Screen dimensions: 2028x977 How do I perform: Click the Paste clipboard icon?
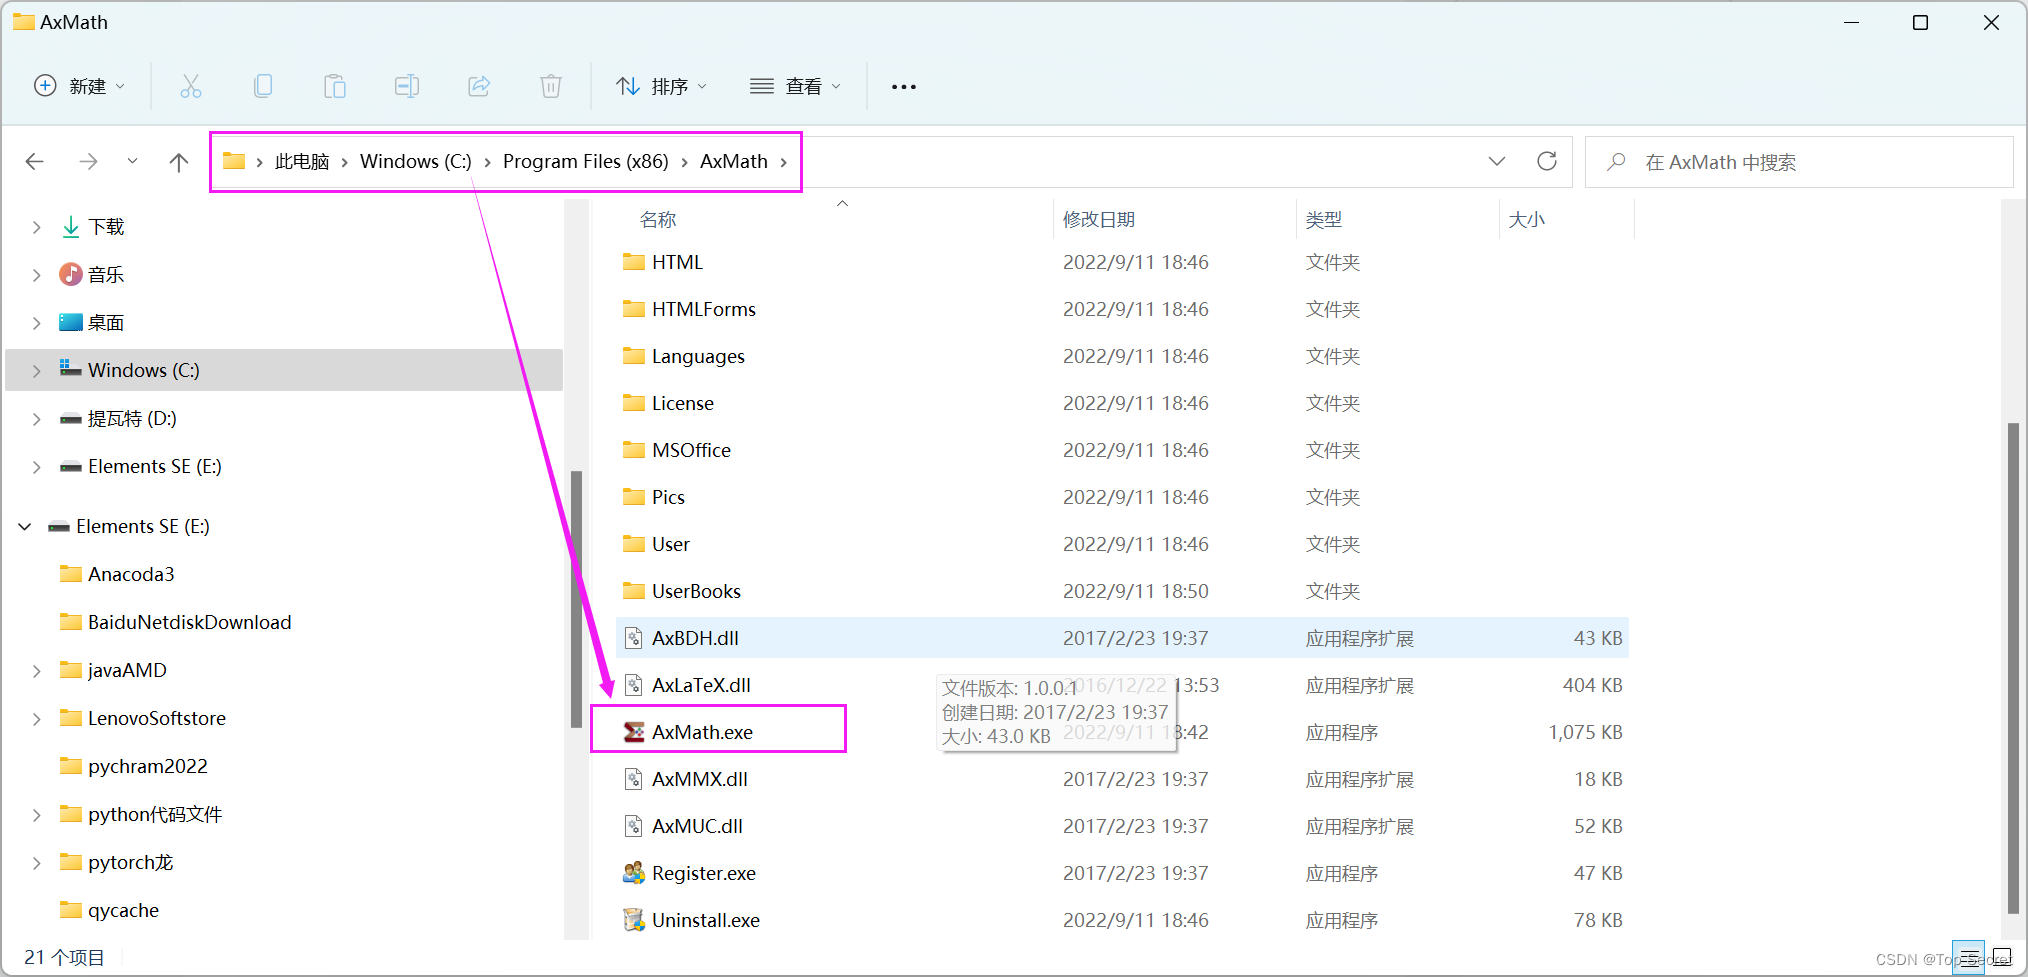pos(335,86)
